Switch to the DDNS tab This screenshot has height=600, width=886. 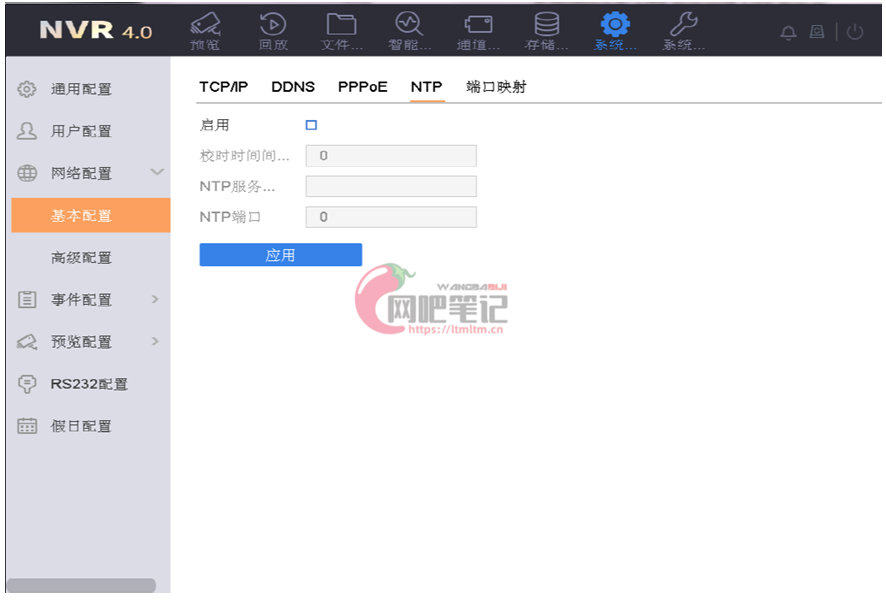tap(293, 87)
